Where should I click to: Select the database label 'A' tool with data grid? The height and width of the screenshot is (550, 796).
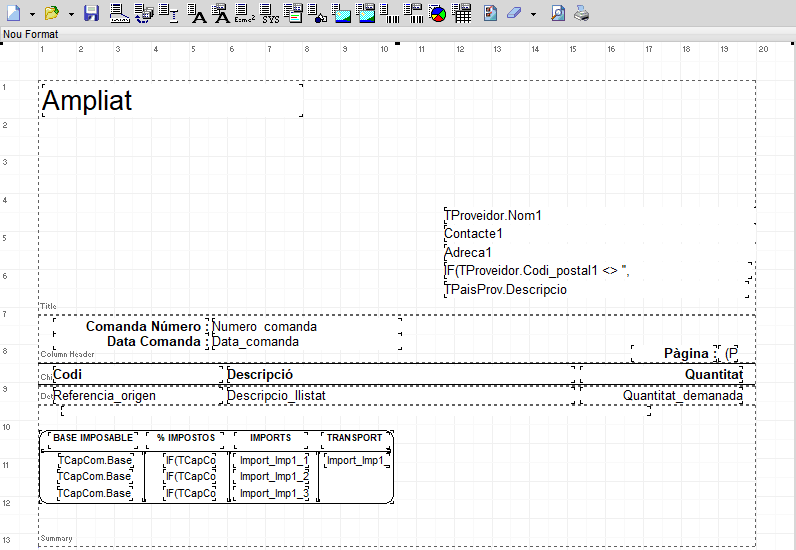point(221,13)
